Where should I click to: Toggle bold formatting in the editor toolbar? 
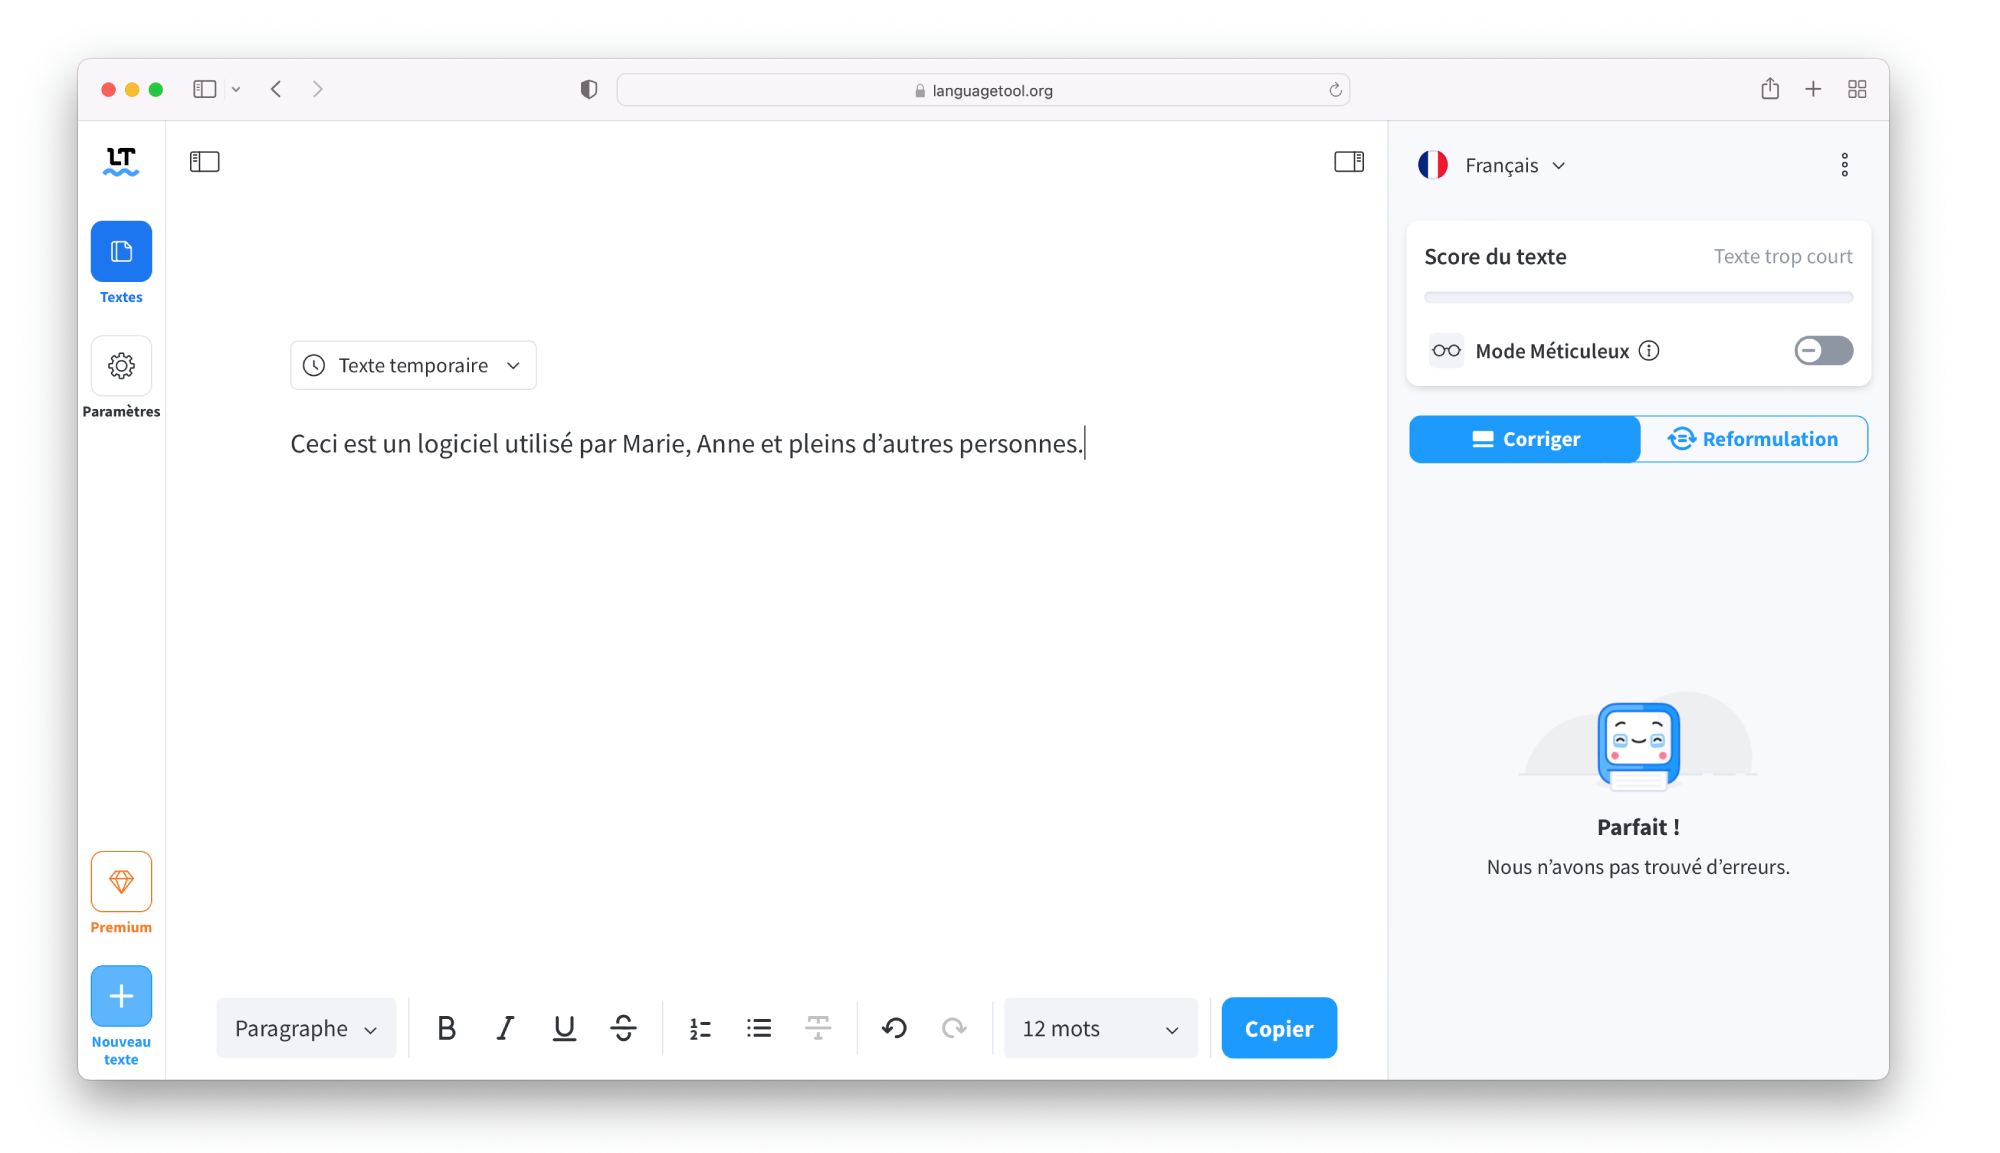(447, 1027)
